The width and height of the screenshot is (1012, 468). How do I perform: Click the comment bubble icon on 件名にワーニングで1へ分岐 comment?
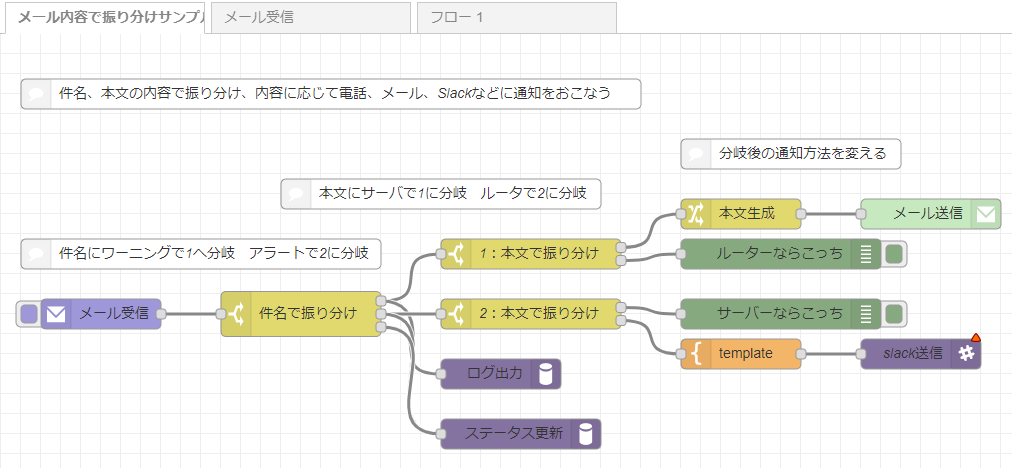[35, 254]
